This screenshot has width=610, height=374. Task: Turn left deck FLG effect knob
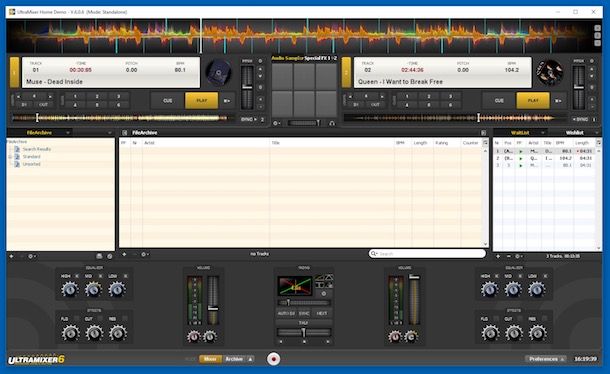point(70,333)
